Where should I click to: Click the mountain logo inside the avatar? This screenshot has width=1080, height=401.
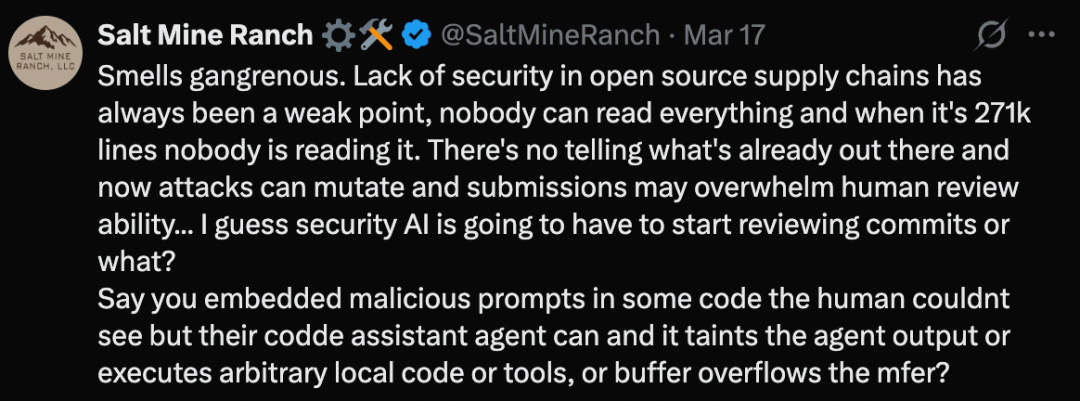click(46, 43)
